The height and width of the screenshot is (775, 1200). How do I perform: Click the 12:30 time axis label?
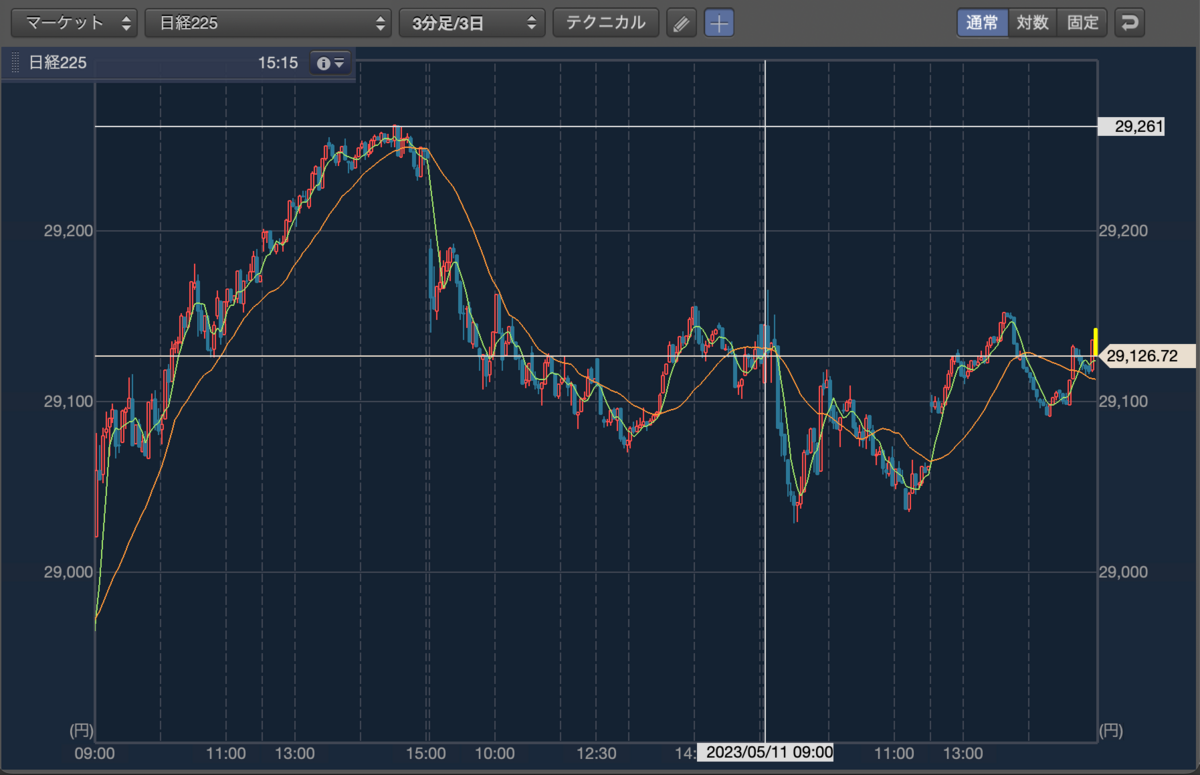(x=596, y=752)
